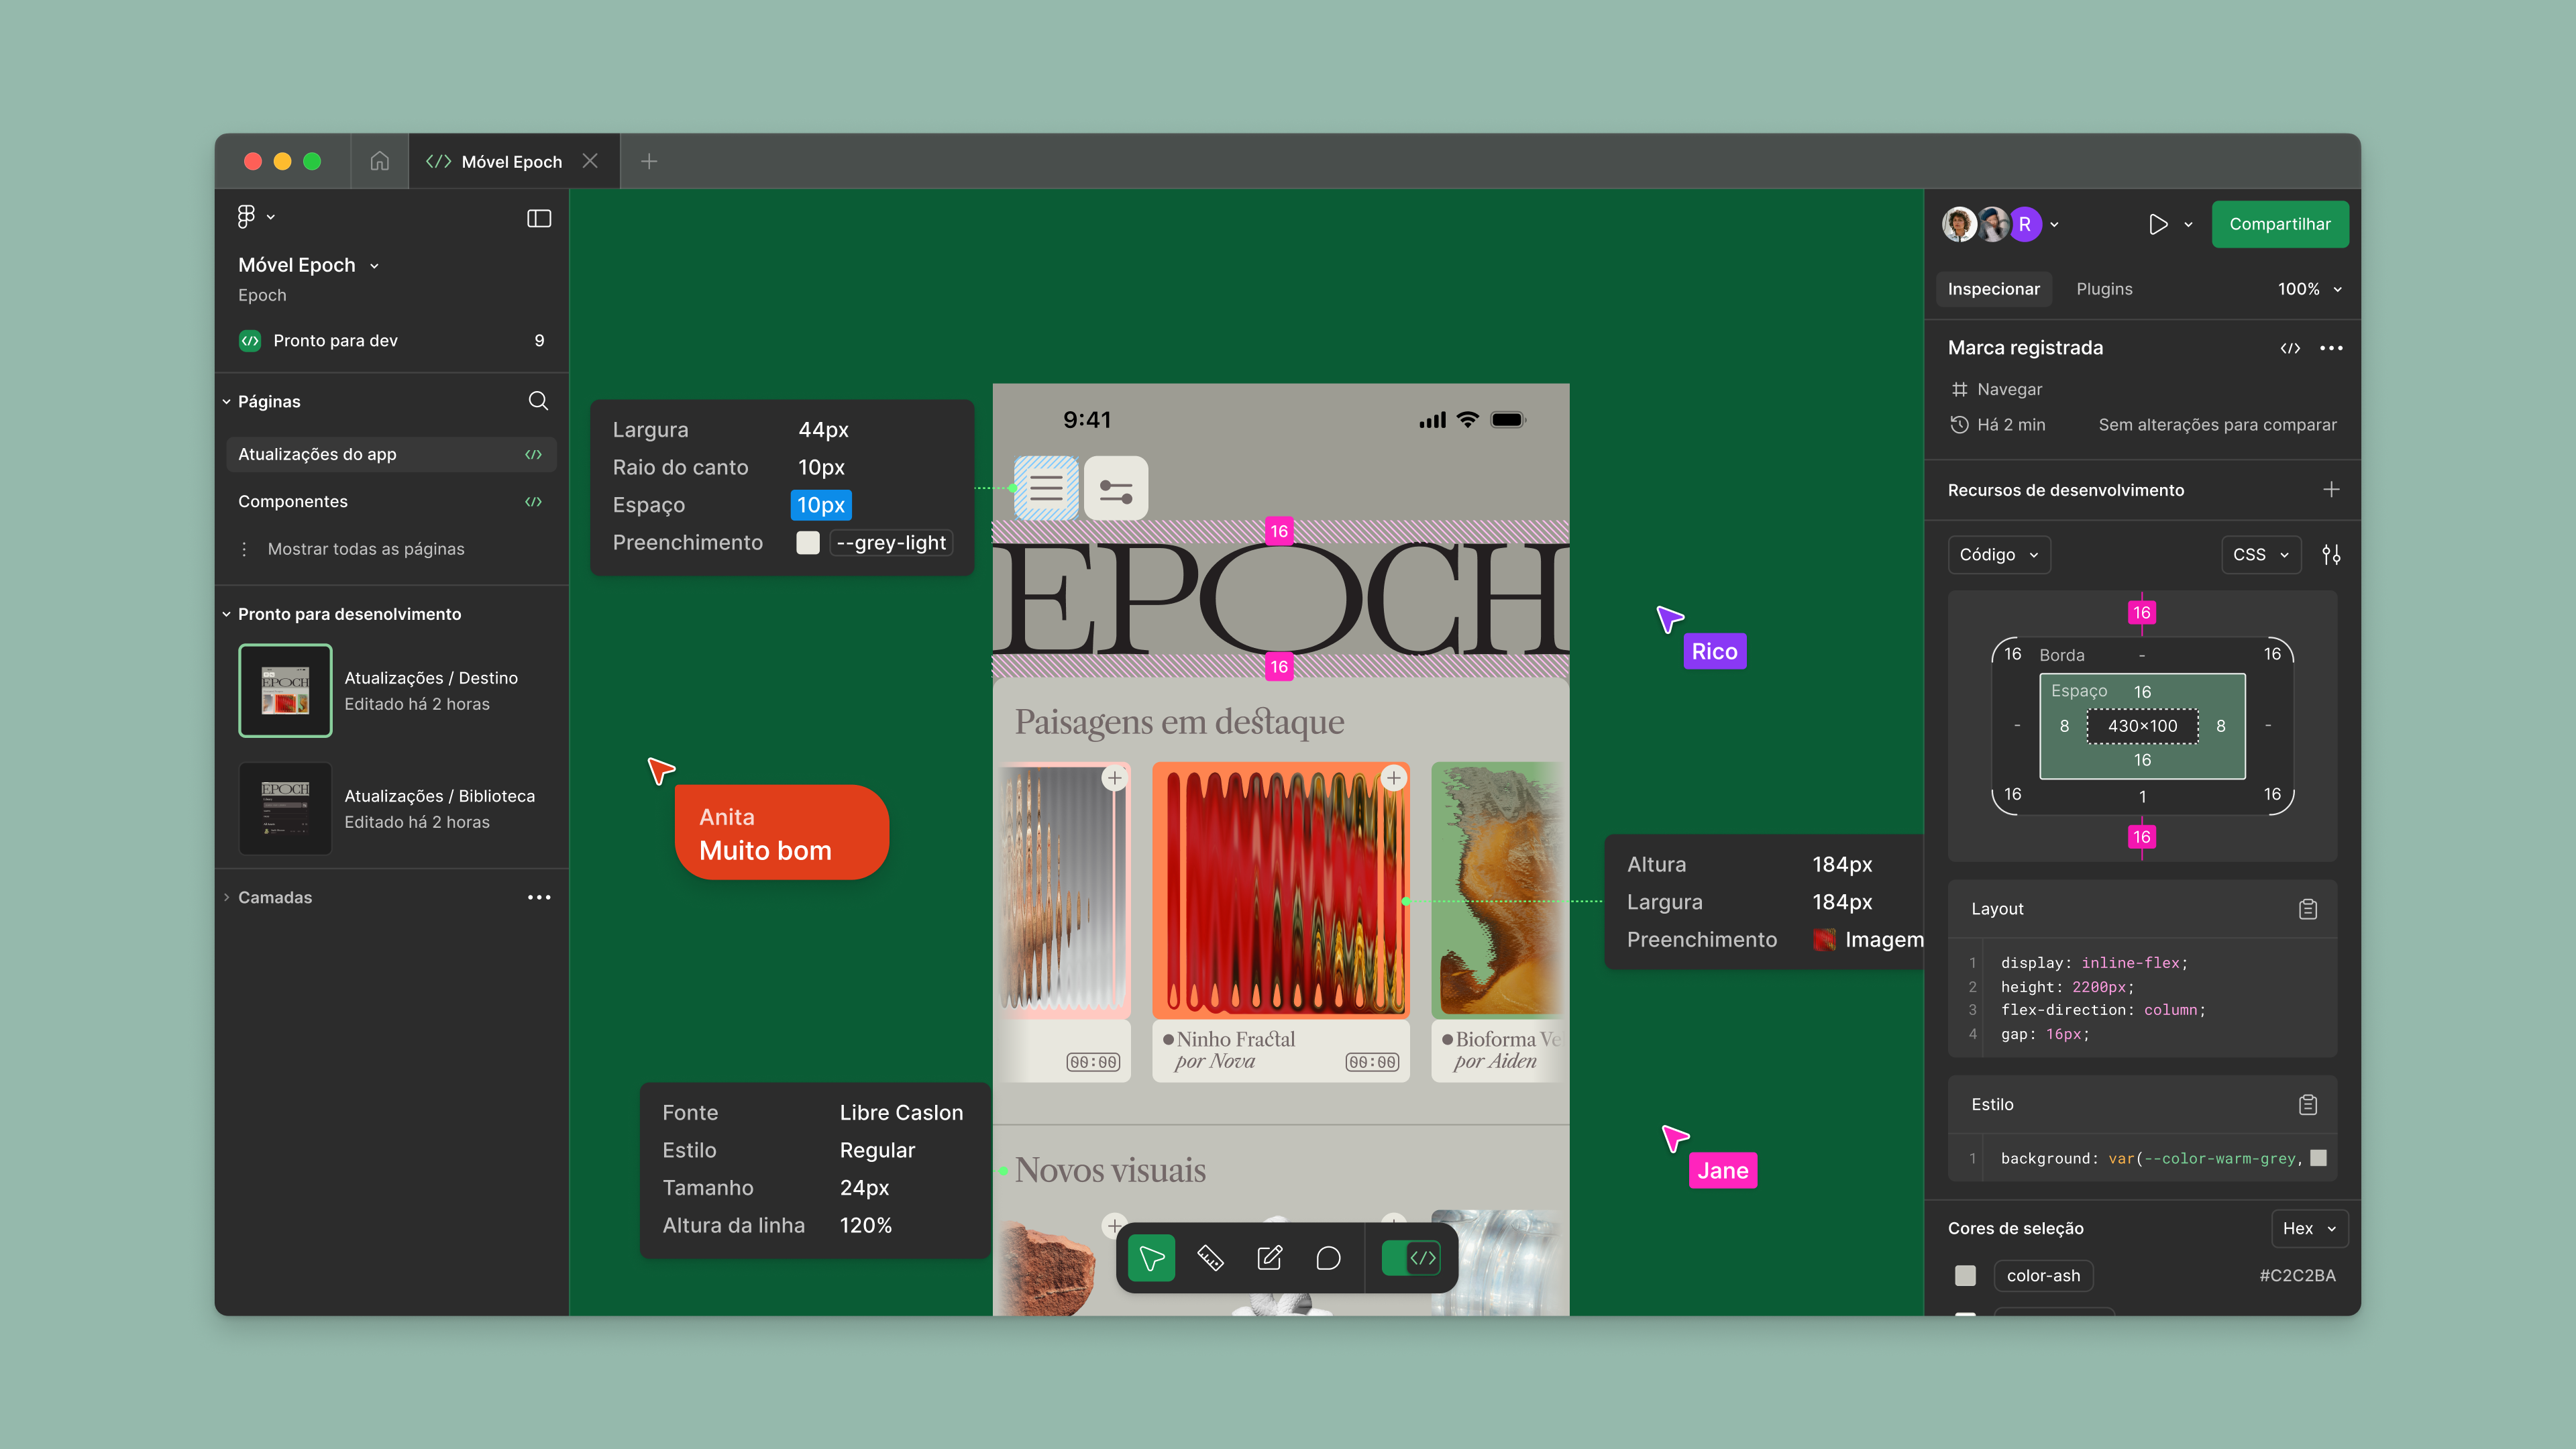Image resolution: width=2576 pixels, height=1449 pixels.
Task: Switch to the Inspecionar tab
Action: pyautogui.click(x=1993, y=289)
